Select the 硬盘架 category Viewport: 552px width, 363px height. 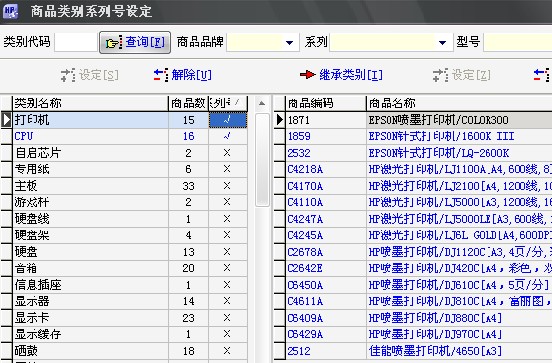pyautogui.click(x=90, y=235)
